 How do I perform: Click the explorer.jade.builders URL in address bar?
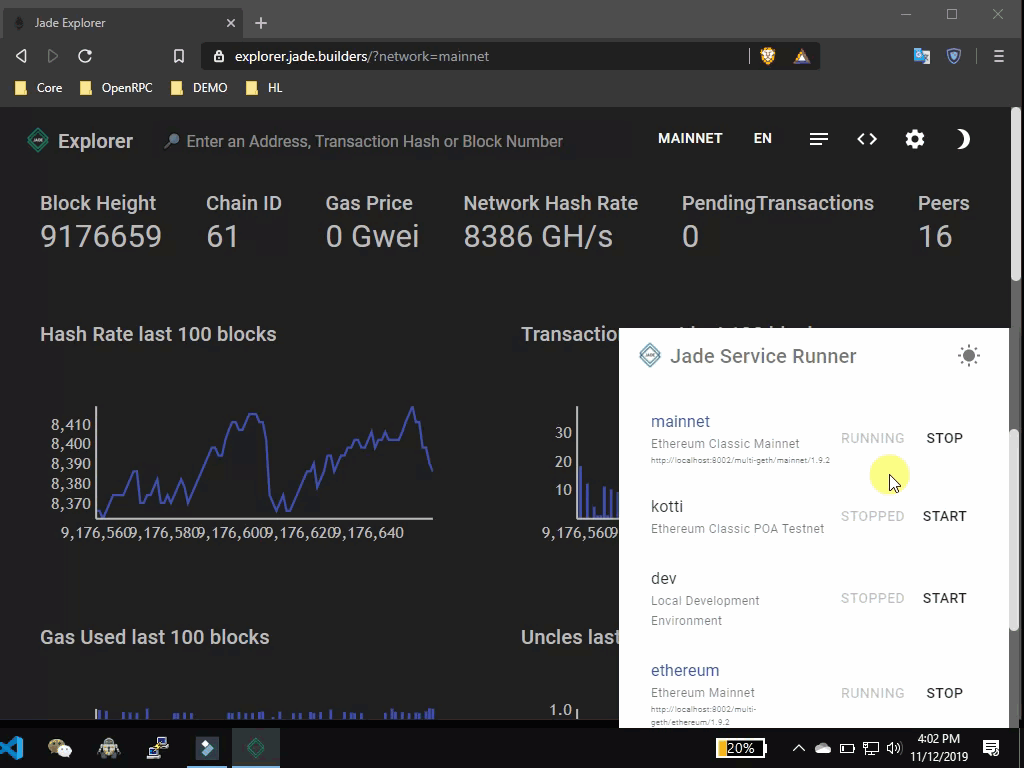coord(362,56)
